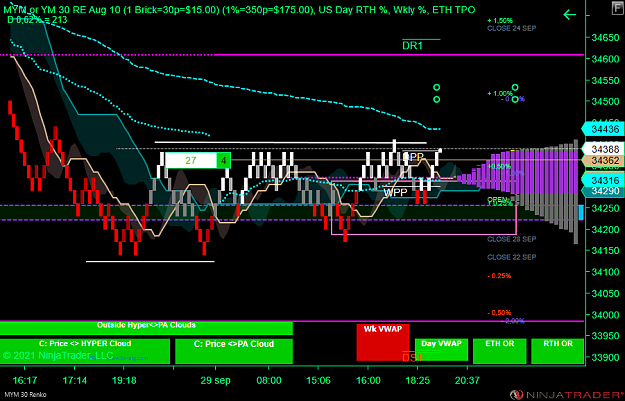This screenshot has height=401, width=625.
Task: Click the 34250 price axis label
Action: pos(605,208)
